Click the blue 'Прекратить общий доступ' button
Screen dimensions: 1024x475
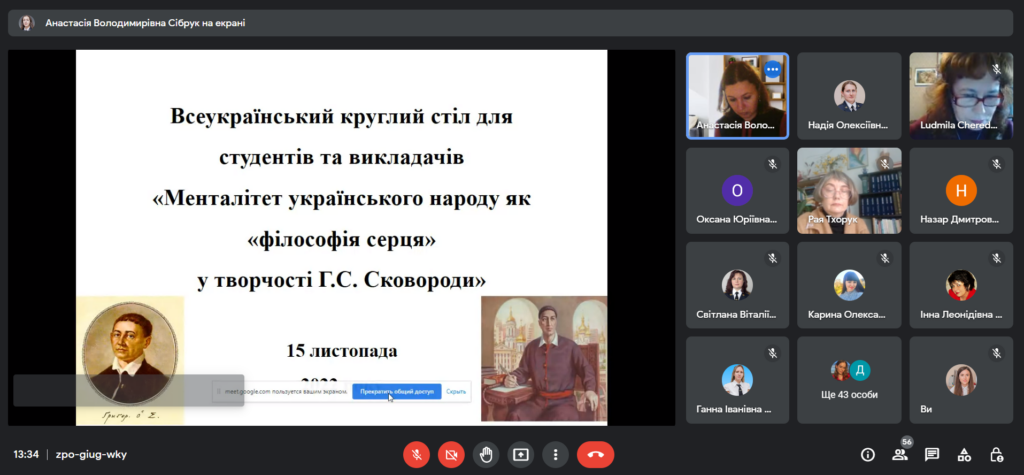tap(395, 391)
